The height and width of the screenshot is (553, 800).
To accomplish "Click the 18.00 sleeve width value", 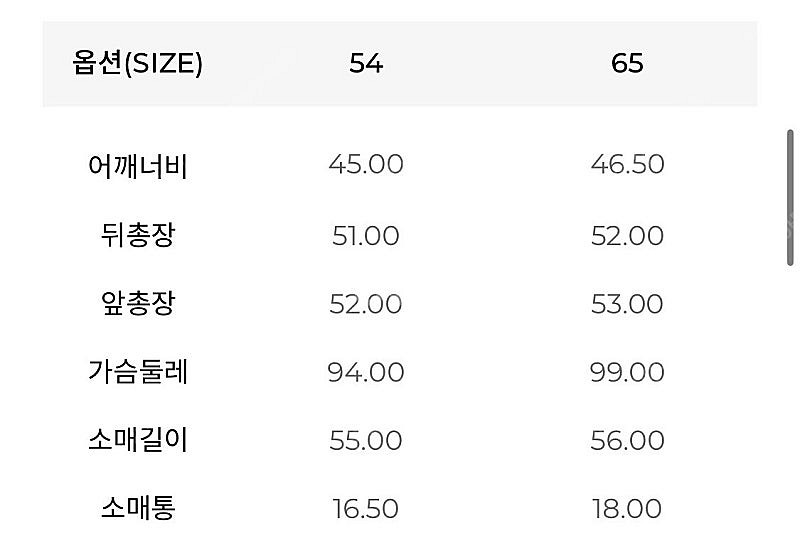I will point(627,509).
